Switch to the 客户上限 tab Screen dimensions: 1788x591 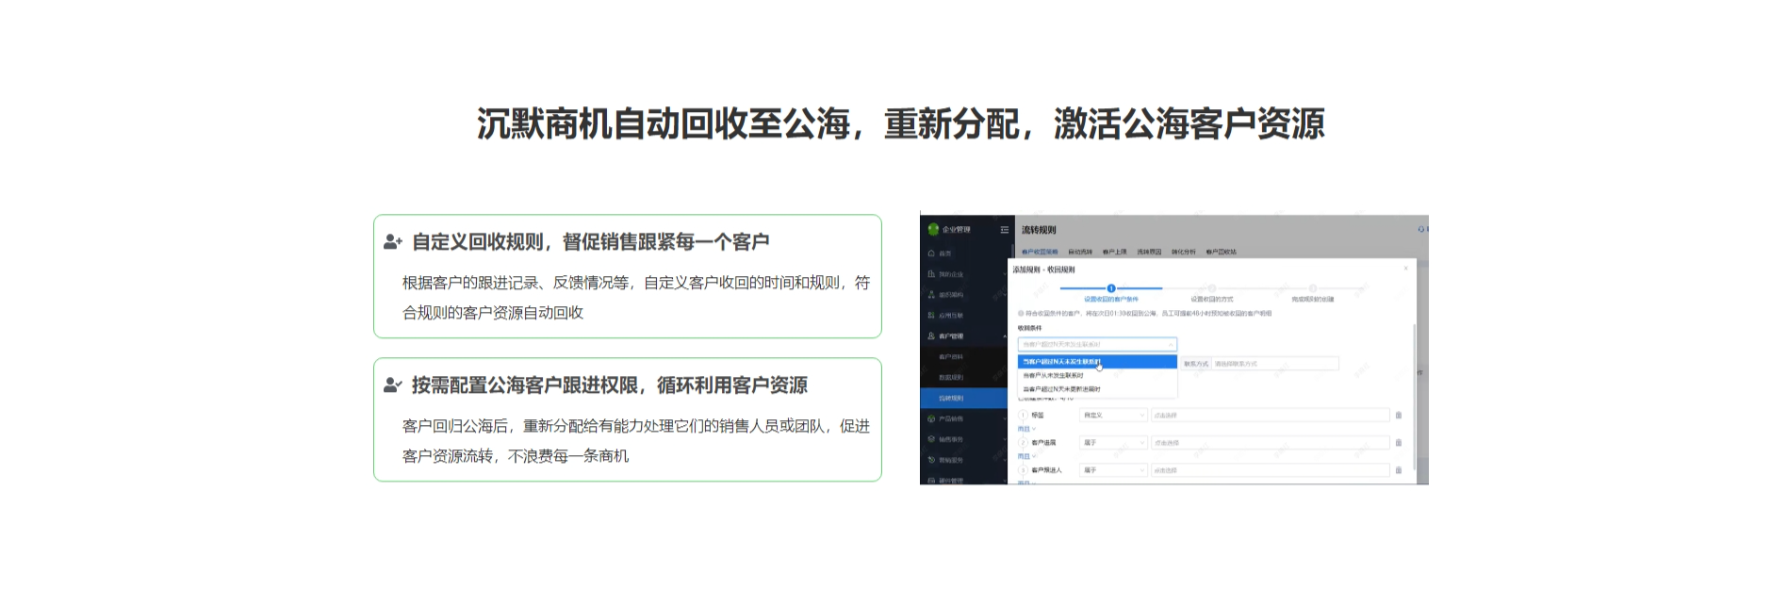(1114, 252)
